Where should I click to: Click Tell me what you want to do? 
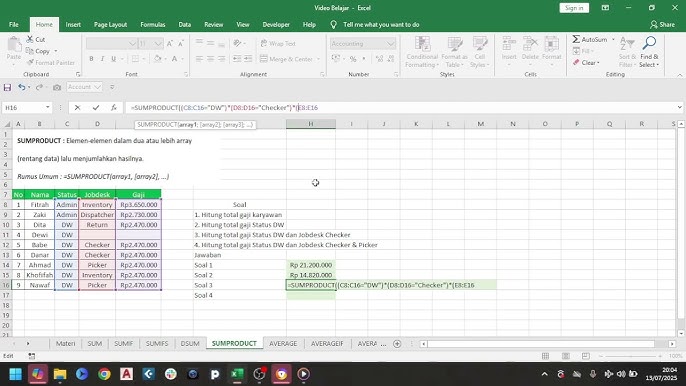pos(381,25)
